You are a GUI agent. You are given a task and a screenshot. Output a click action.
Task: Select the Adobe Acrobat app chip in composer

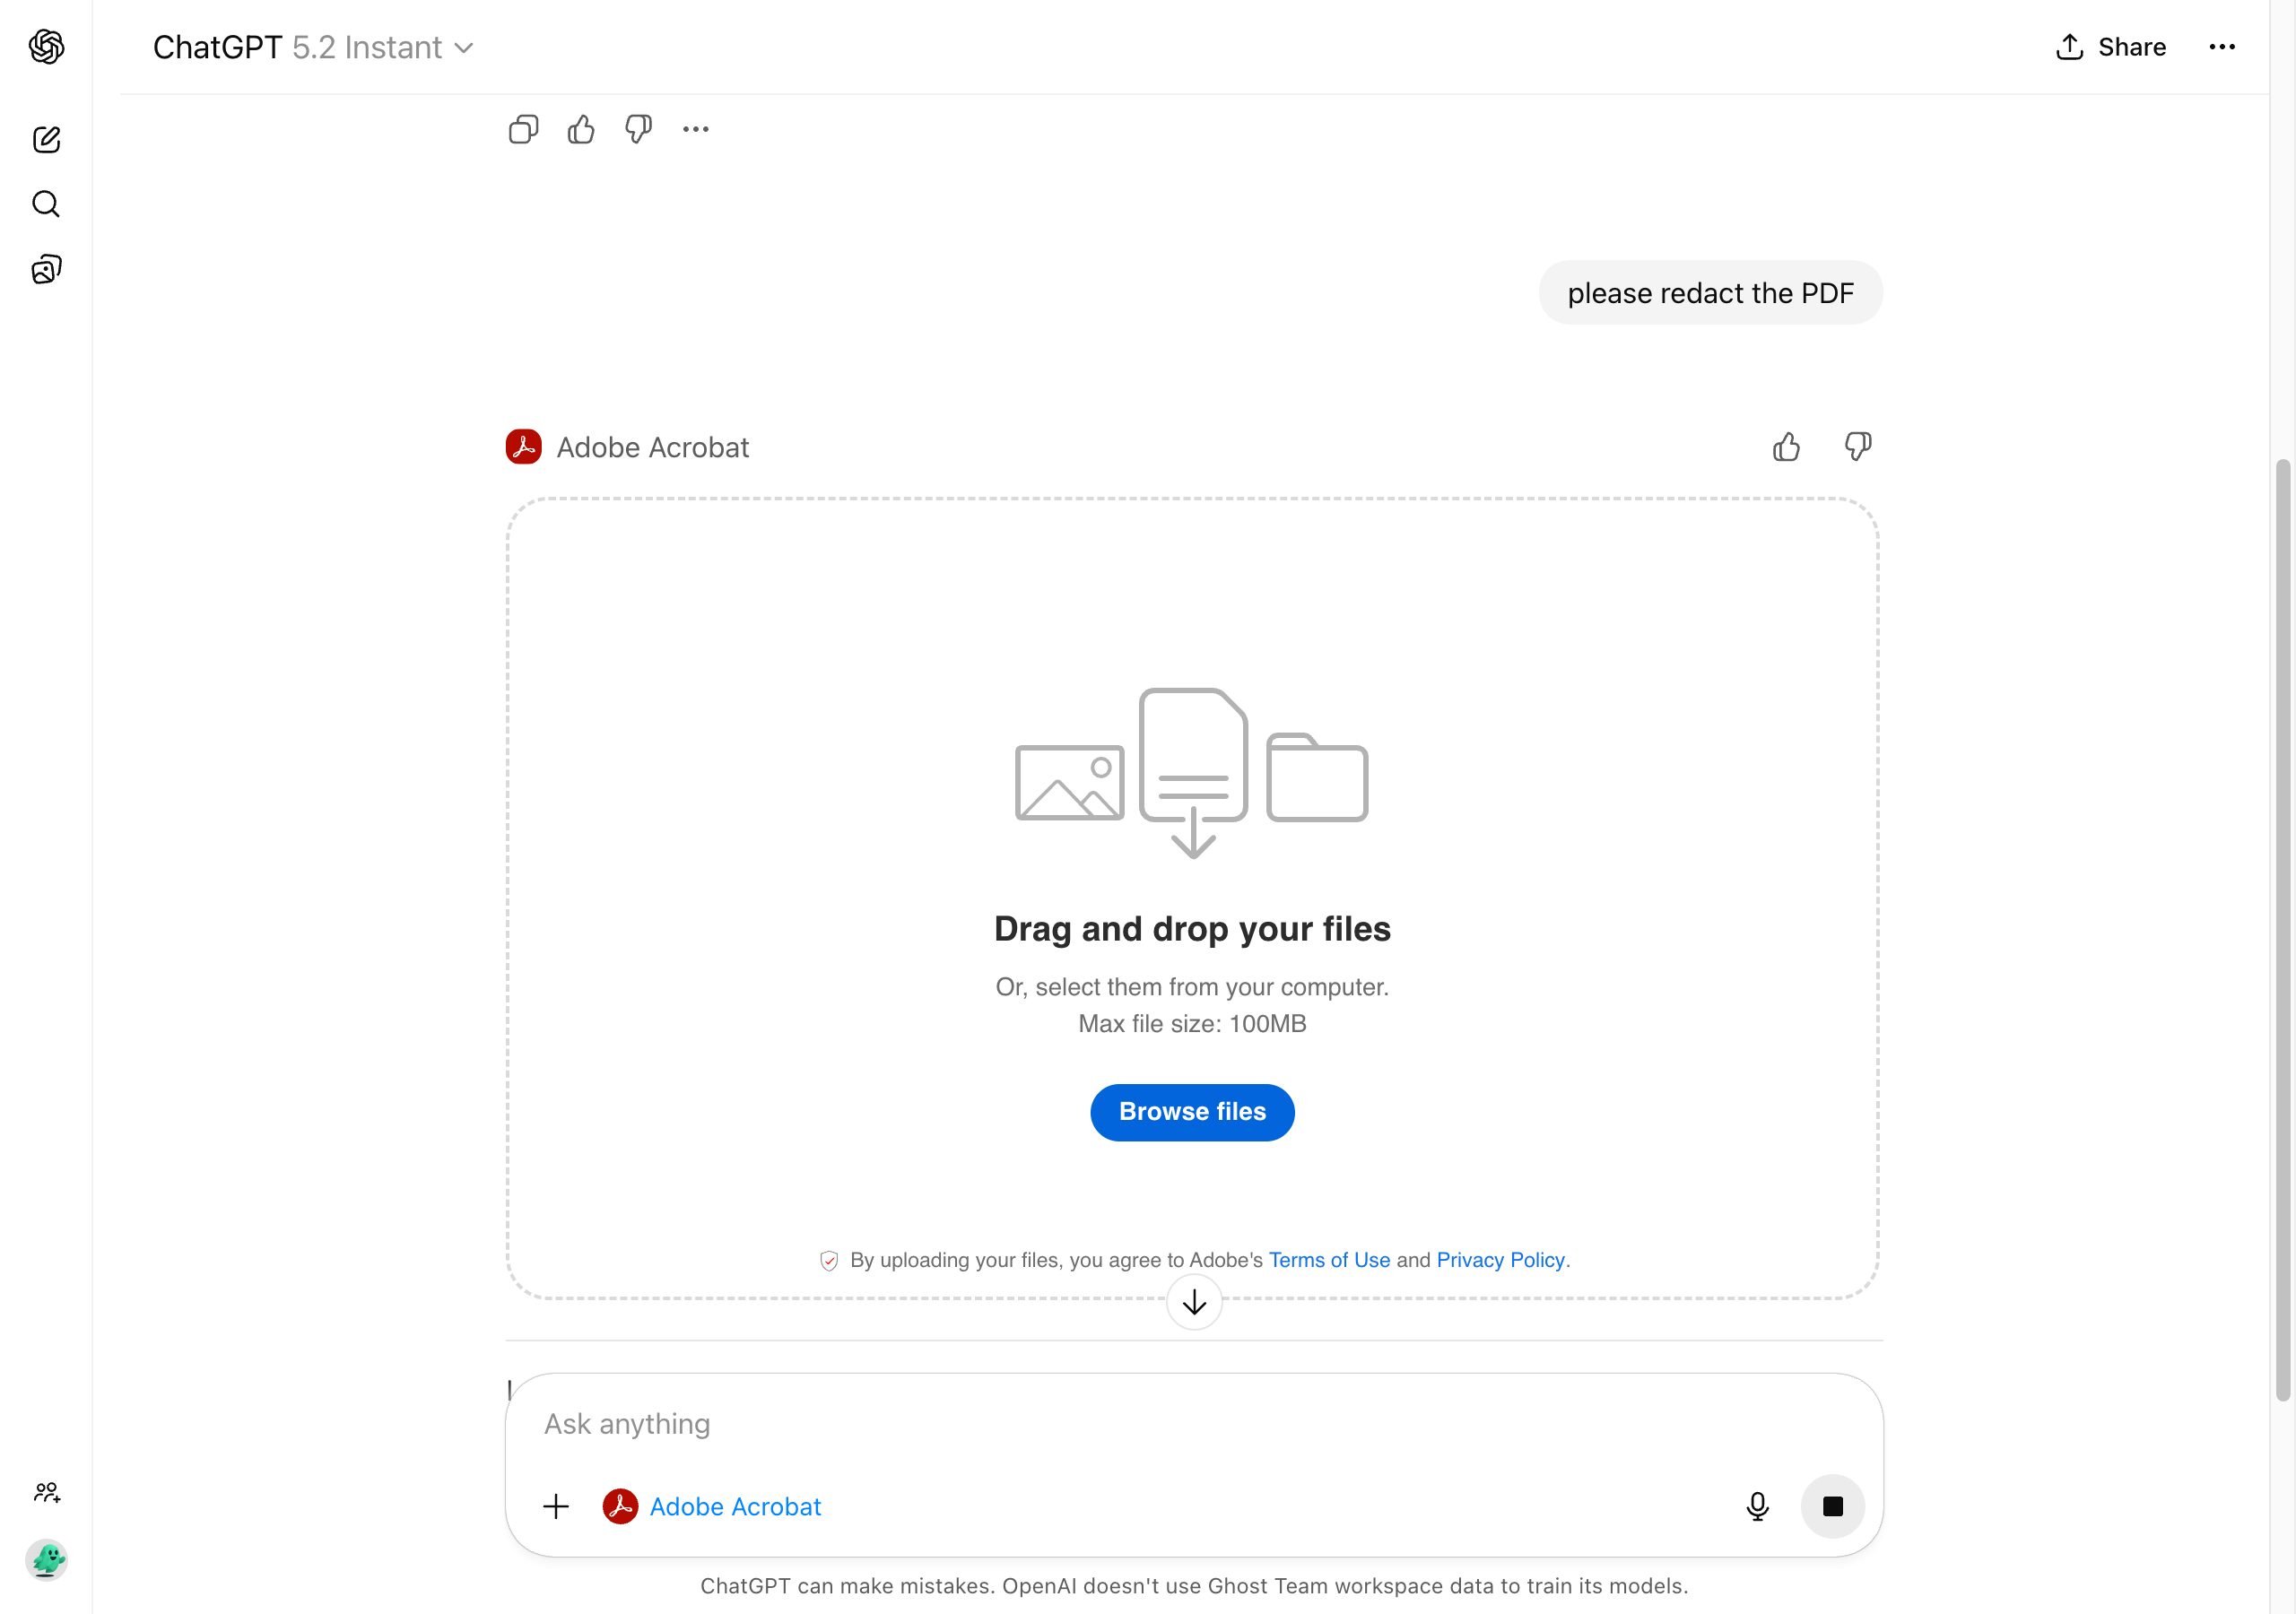click(712, 1506)
